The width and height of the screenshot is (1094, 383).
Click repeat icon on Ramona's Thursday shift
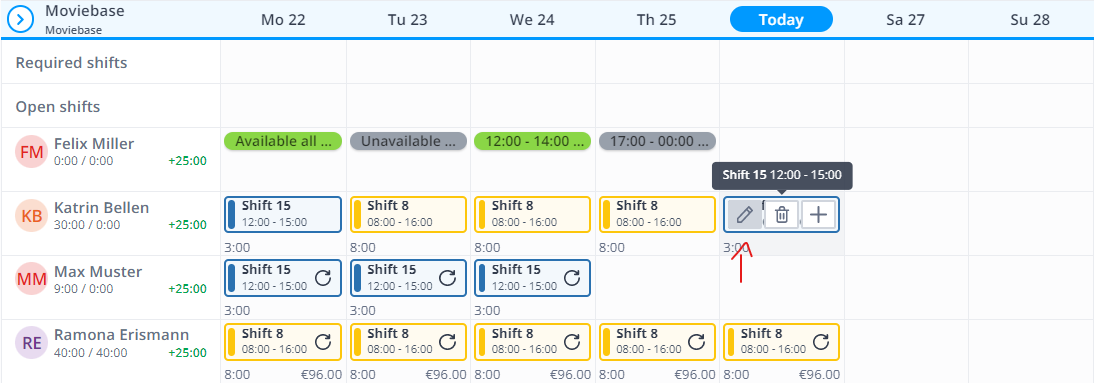pos(697,342)
